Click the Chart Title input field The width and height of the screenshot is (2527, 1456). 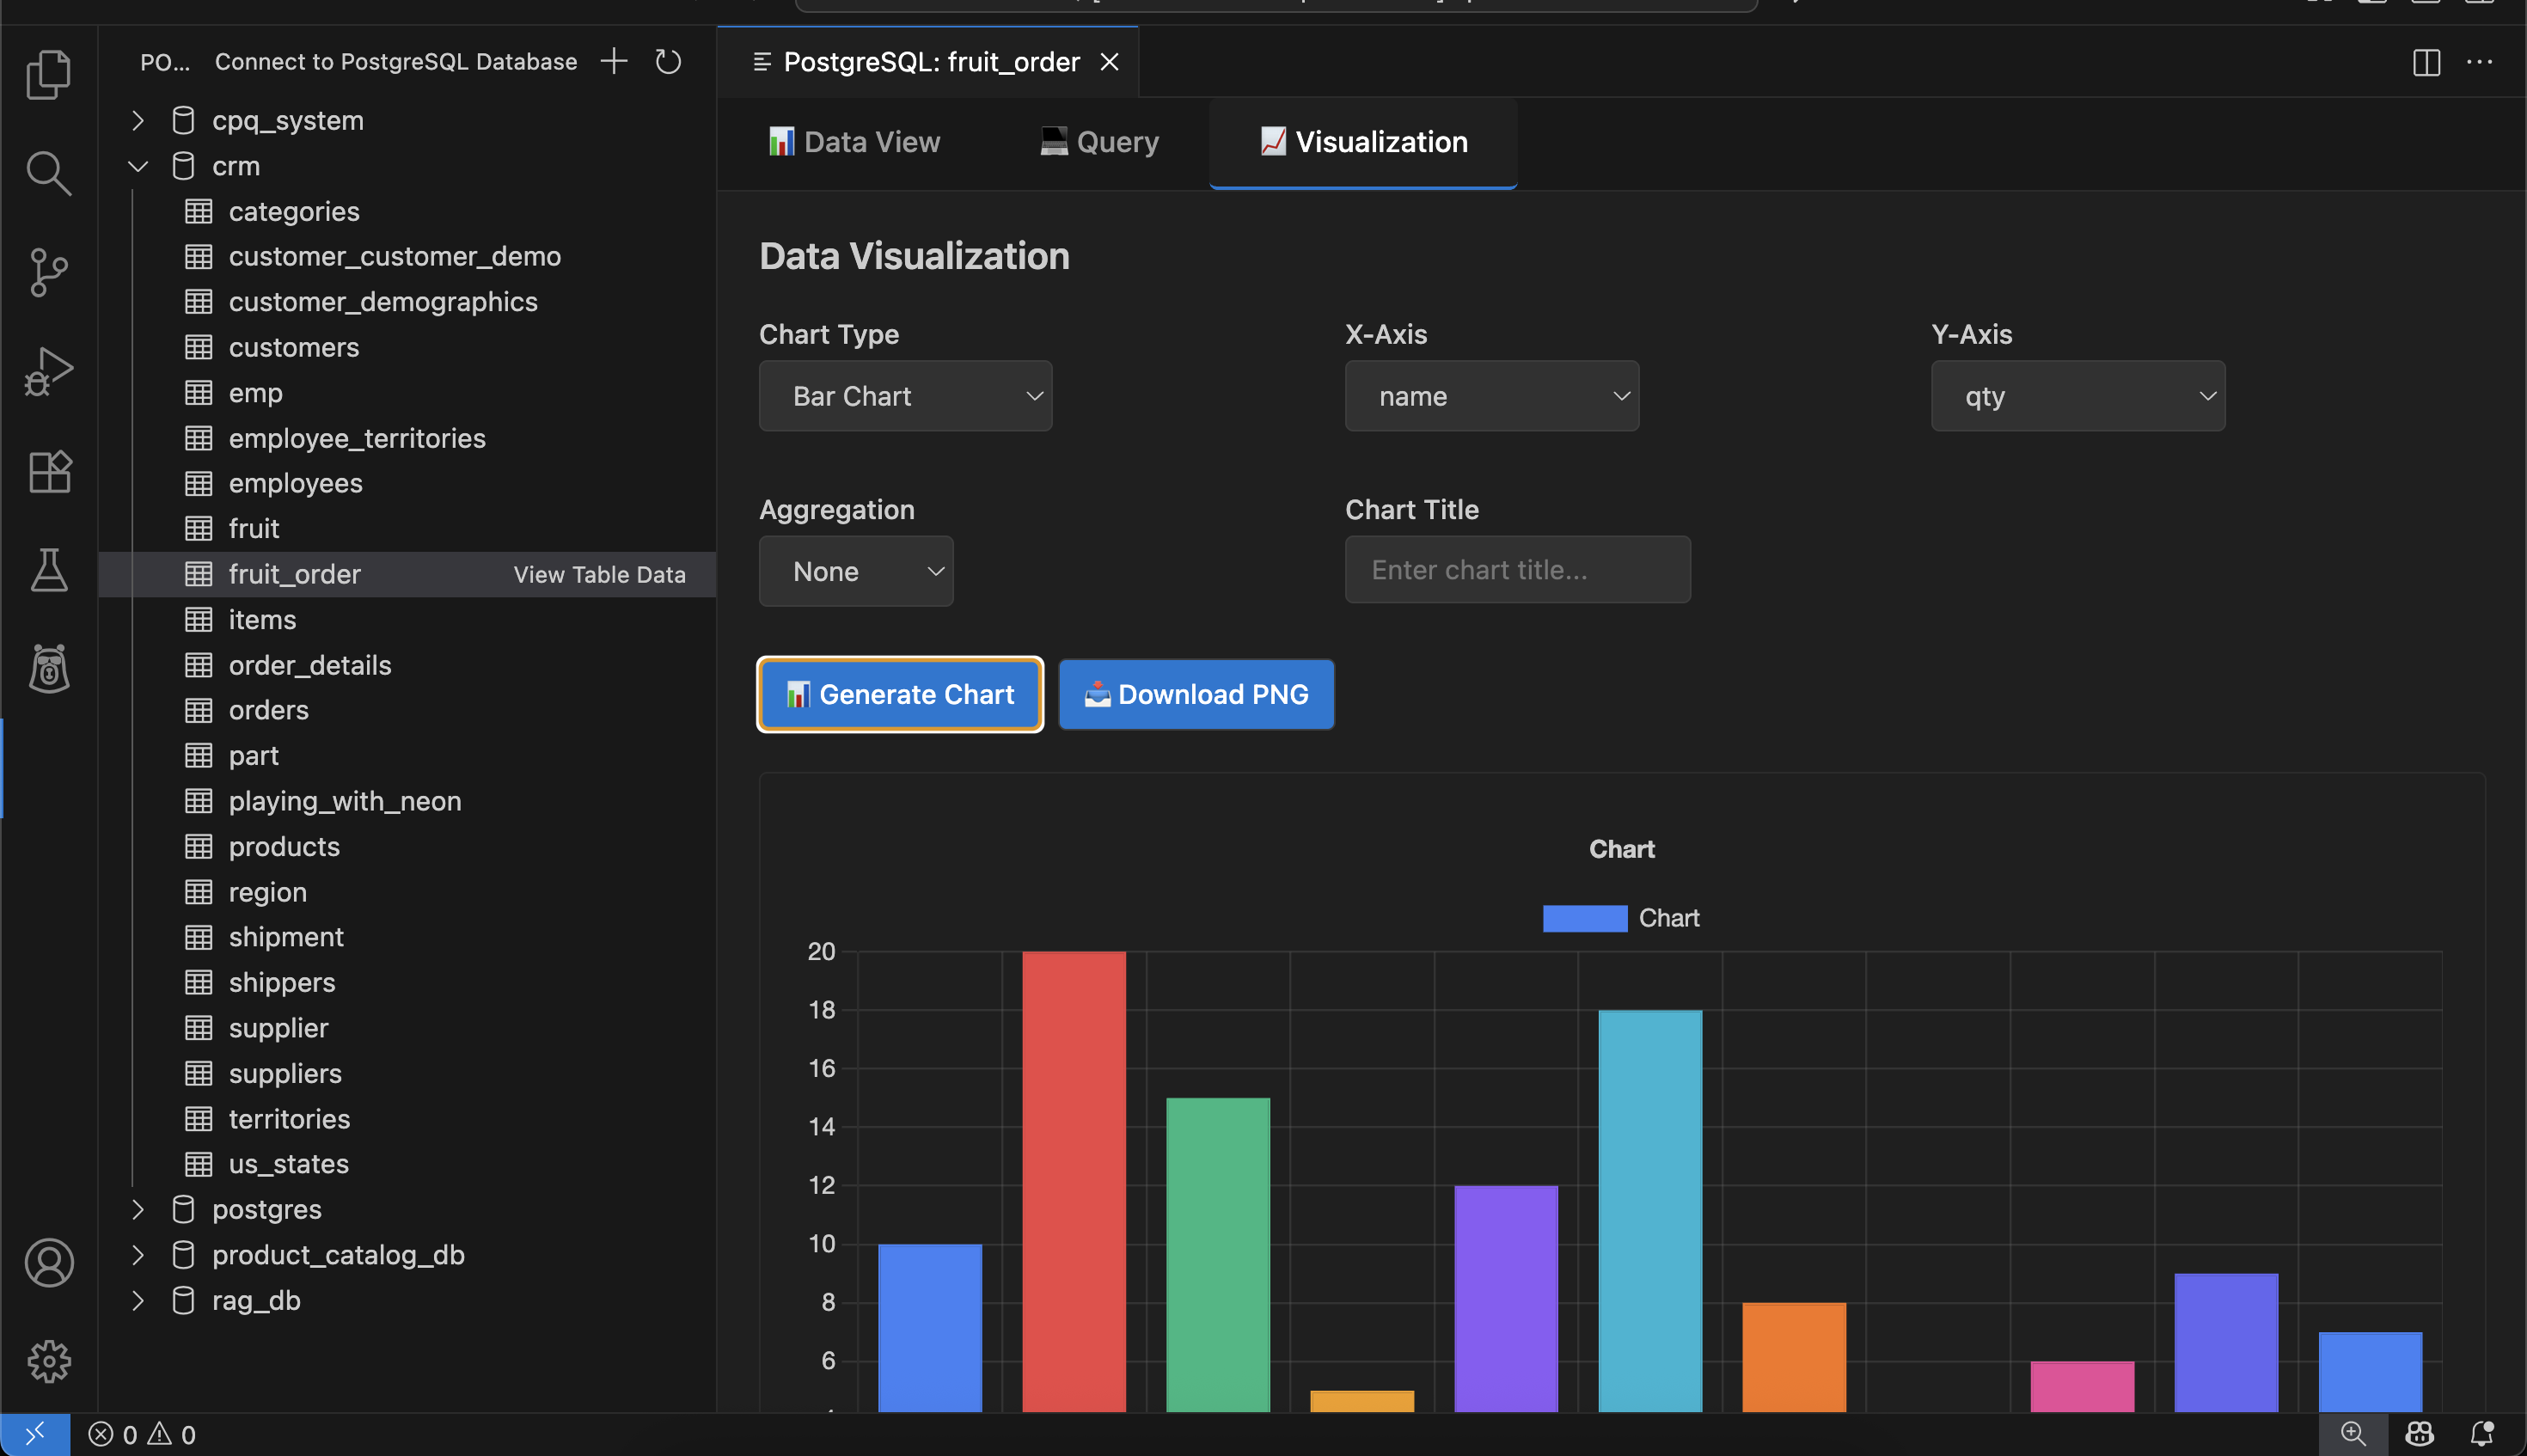1517,570
